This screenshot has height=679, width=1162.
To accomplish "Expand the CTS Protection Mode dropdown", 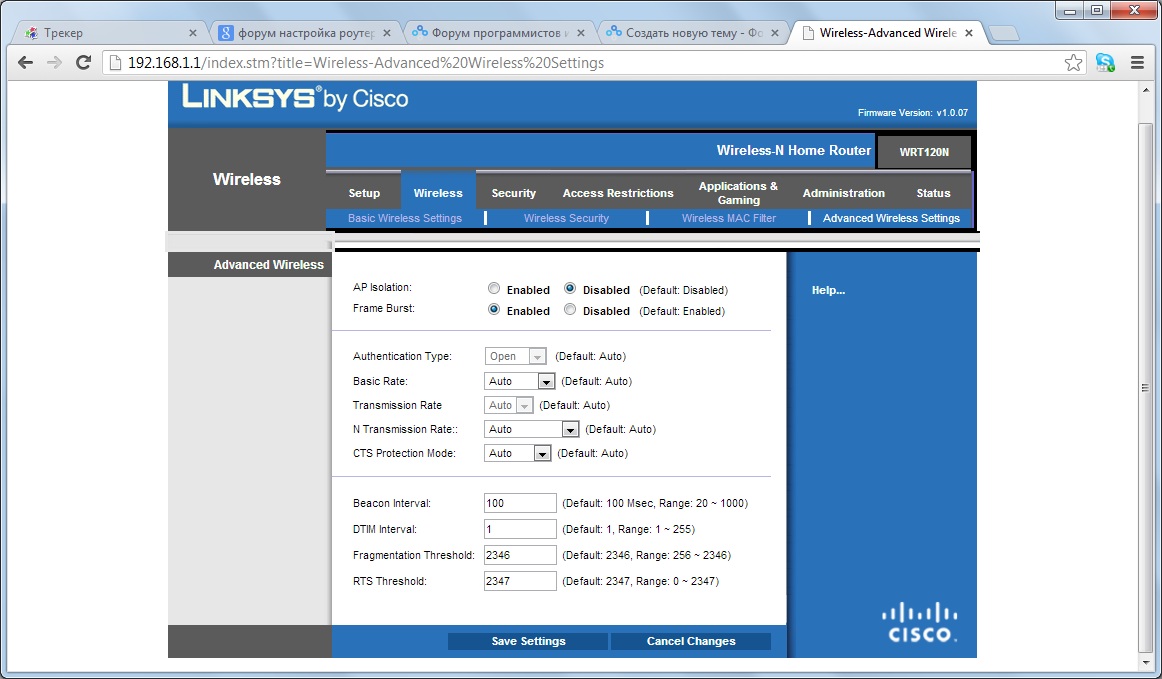I will point(518,453).
